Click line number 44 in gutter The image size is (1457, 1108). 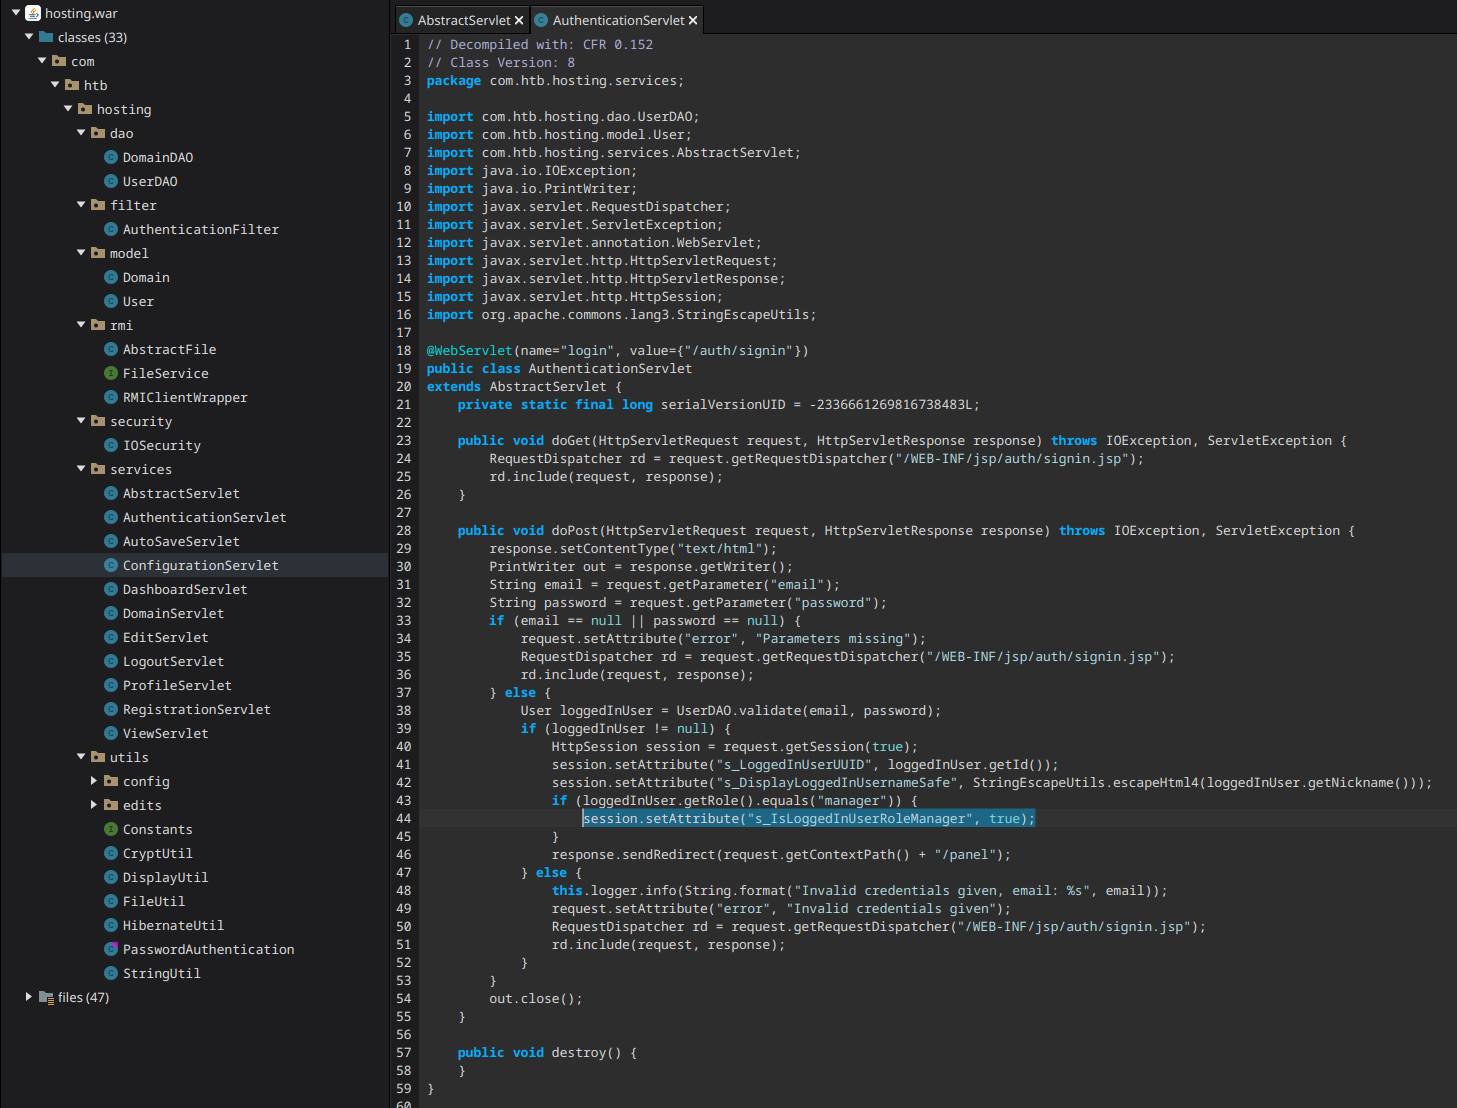click(404, 818)
